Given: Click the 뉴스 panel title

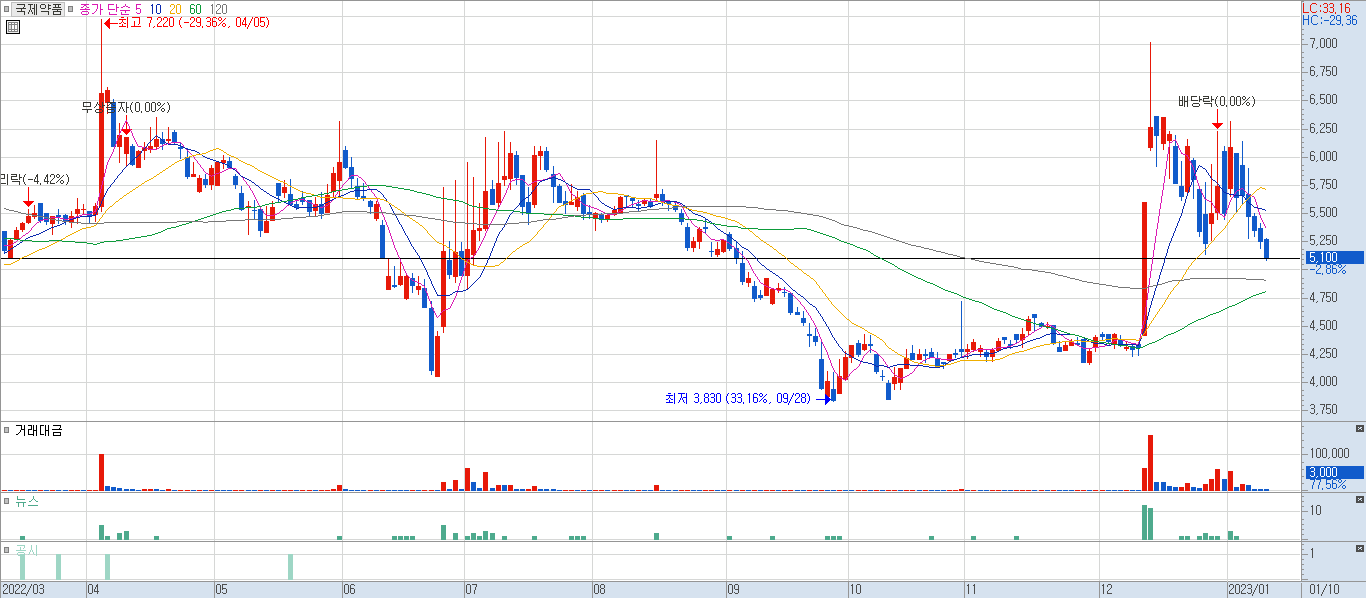Looking at the screenshot, I should coord(27,500).
